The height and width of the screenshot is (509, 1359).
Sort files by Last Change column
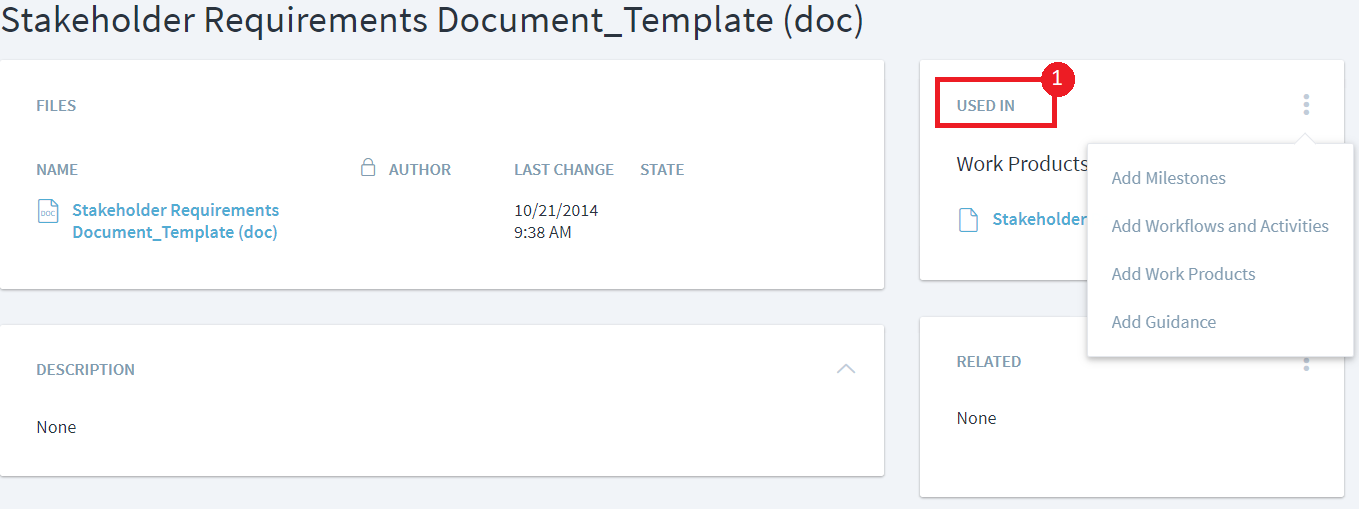coord(564,170)
